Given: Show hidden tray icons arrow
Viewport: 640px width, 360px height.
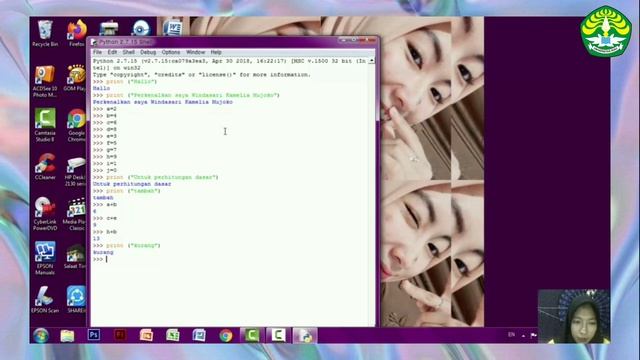Looking at the screenshot, I should click(523, 336).
